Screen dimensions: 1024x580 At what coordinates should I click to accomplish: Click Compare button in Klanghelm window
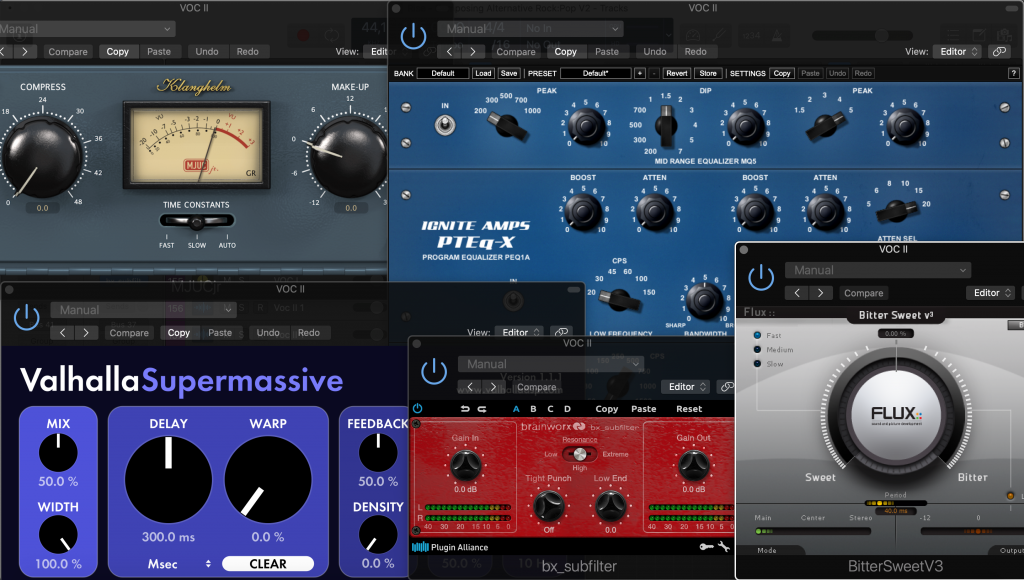coord(68,52)
